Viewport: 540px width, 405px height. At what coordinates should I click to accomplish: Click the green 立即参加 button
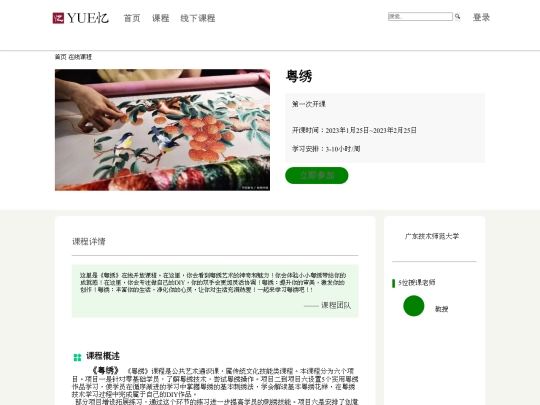pos(316,175)
